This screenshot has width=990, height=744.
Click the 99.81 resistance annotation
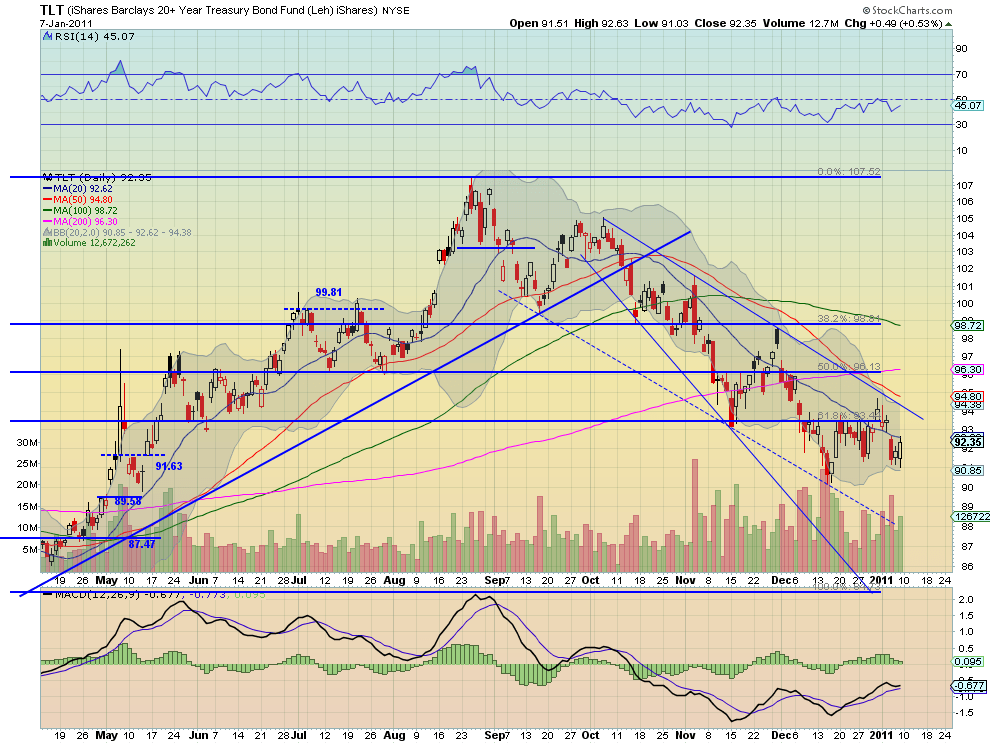tap(328, 292)
